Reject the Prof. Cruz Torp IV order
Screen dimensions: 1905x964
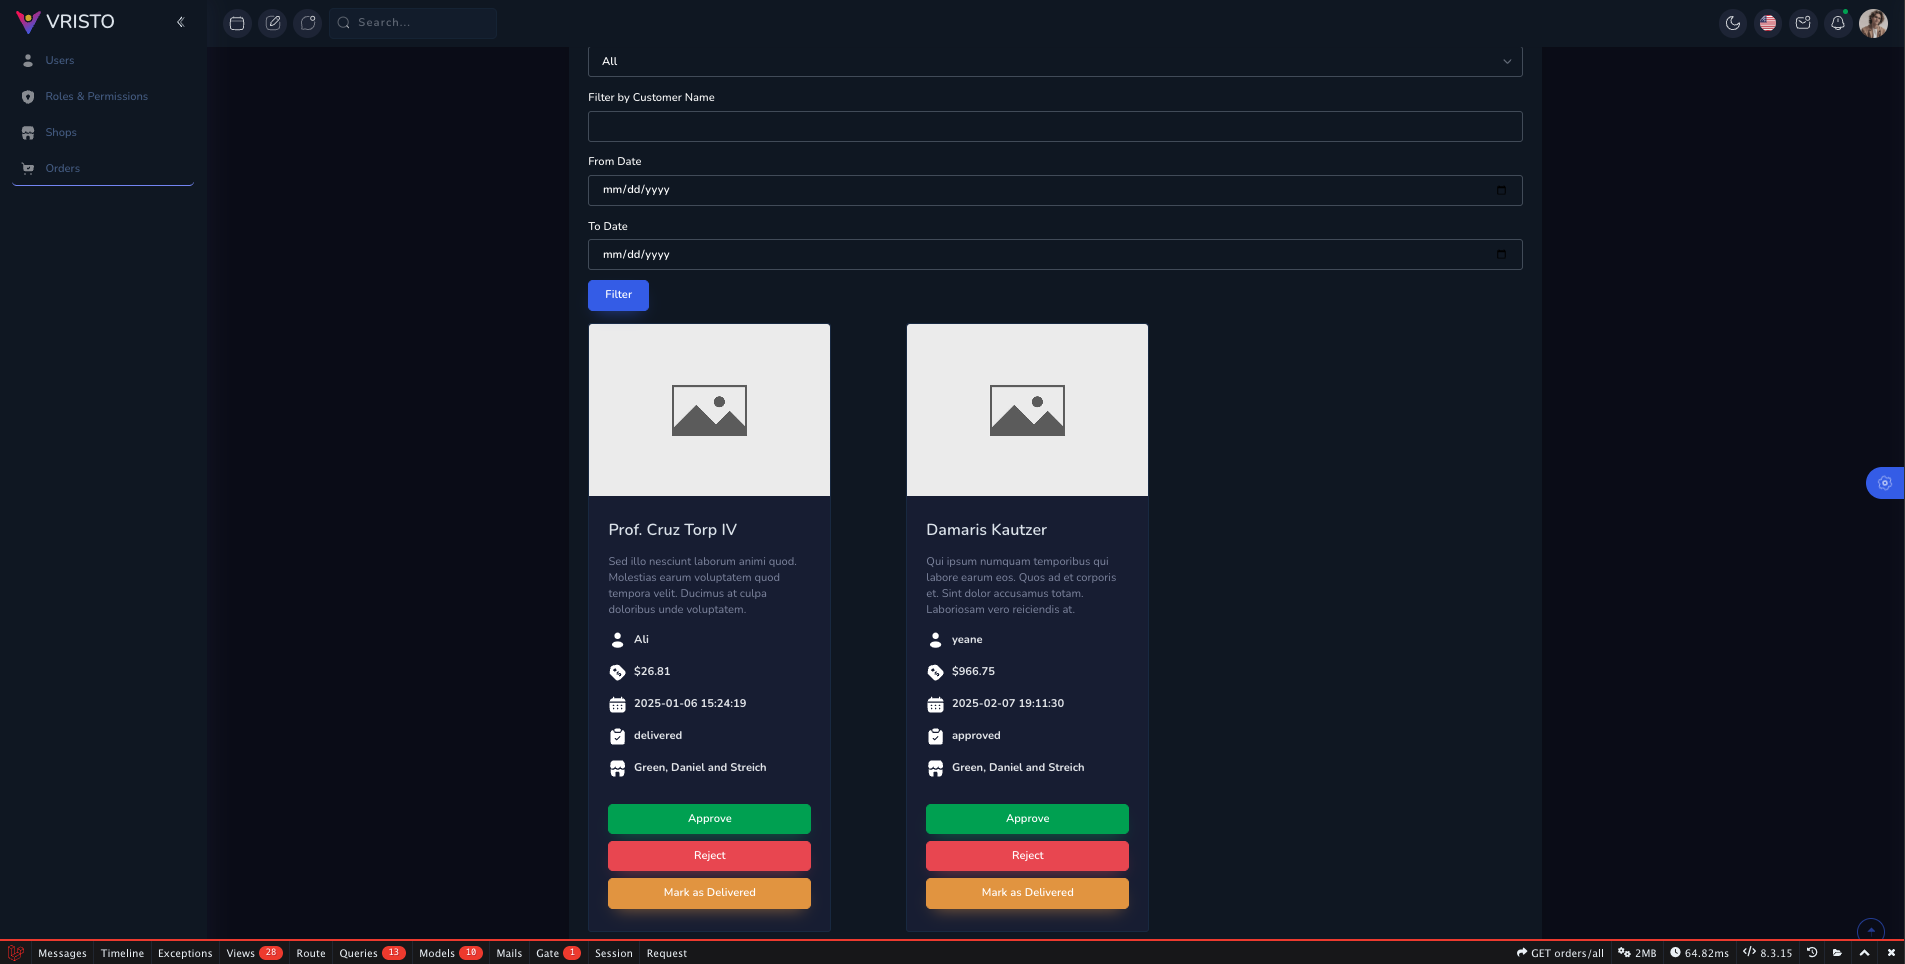click(x=709, y=856)
